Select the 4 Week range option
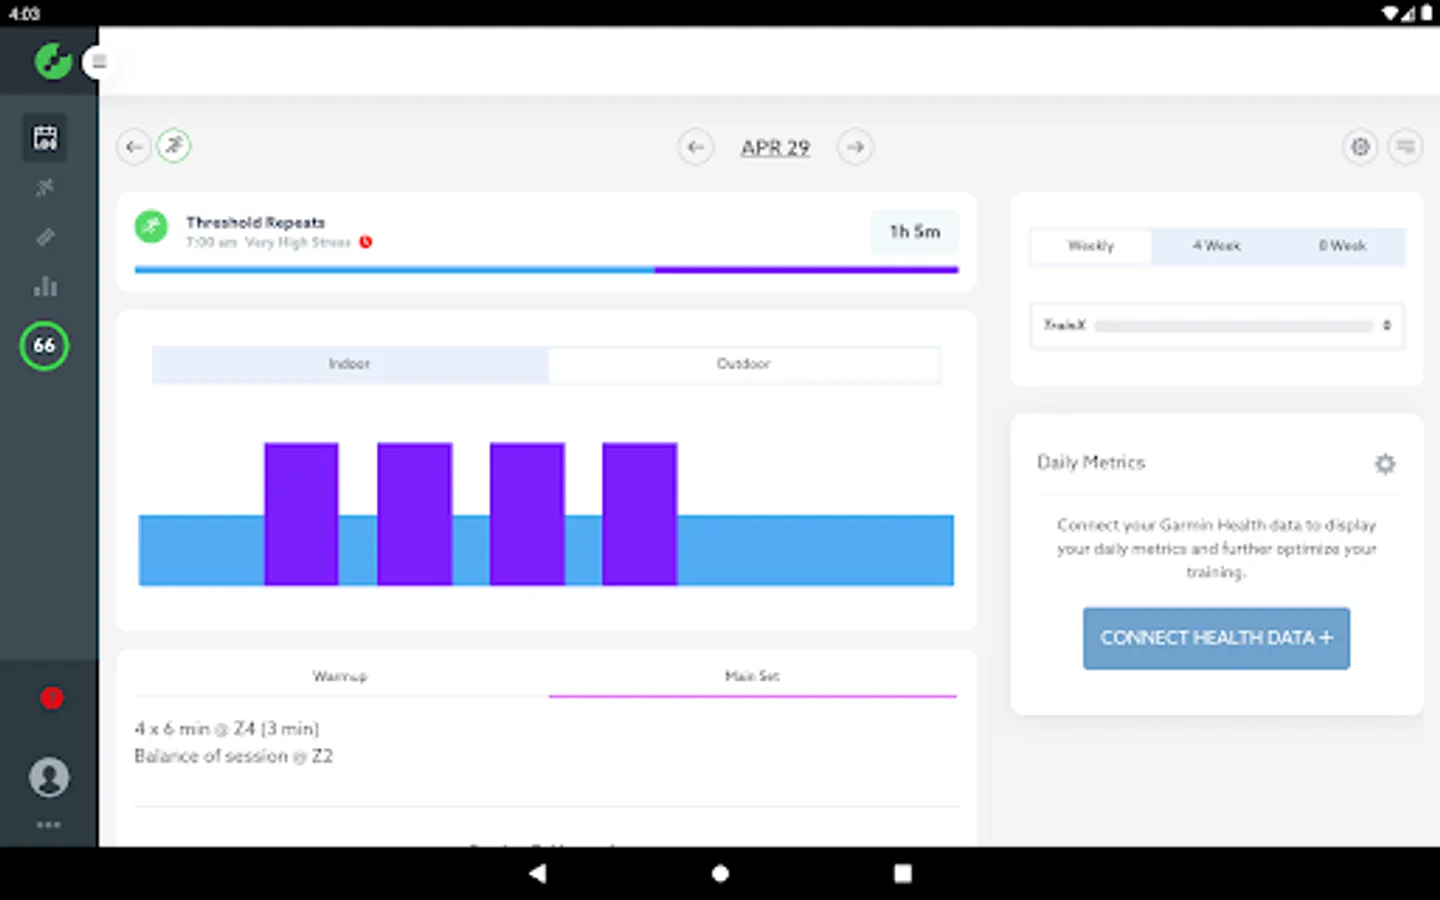 [1216, 246]
